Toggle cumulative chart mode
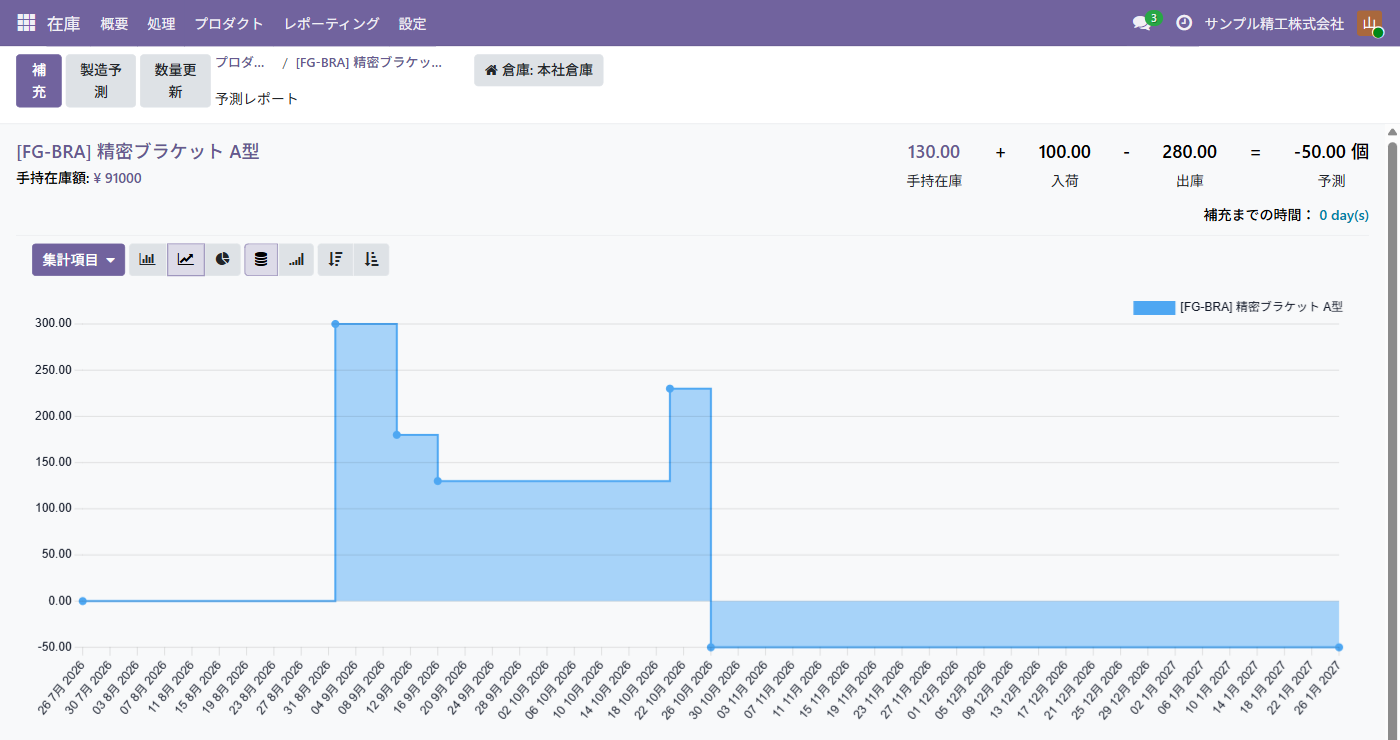Viewport: 1400px width, 740px height. pos(296,260)
